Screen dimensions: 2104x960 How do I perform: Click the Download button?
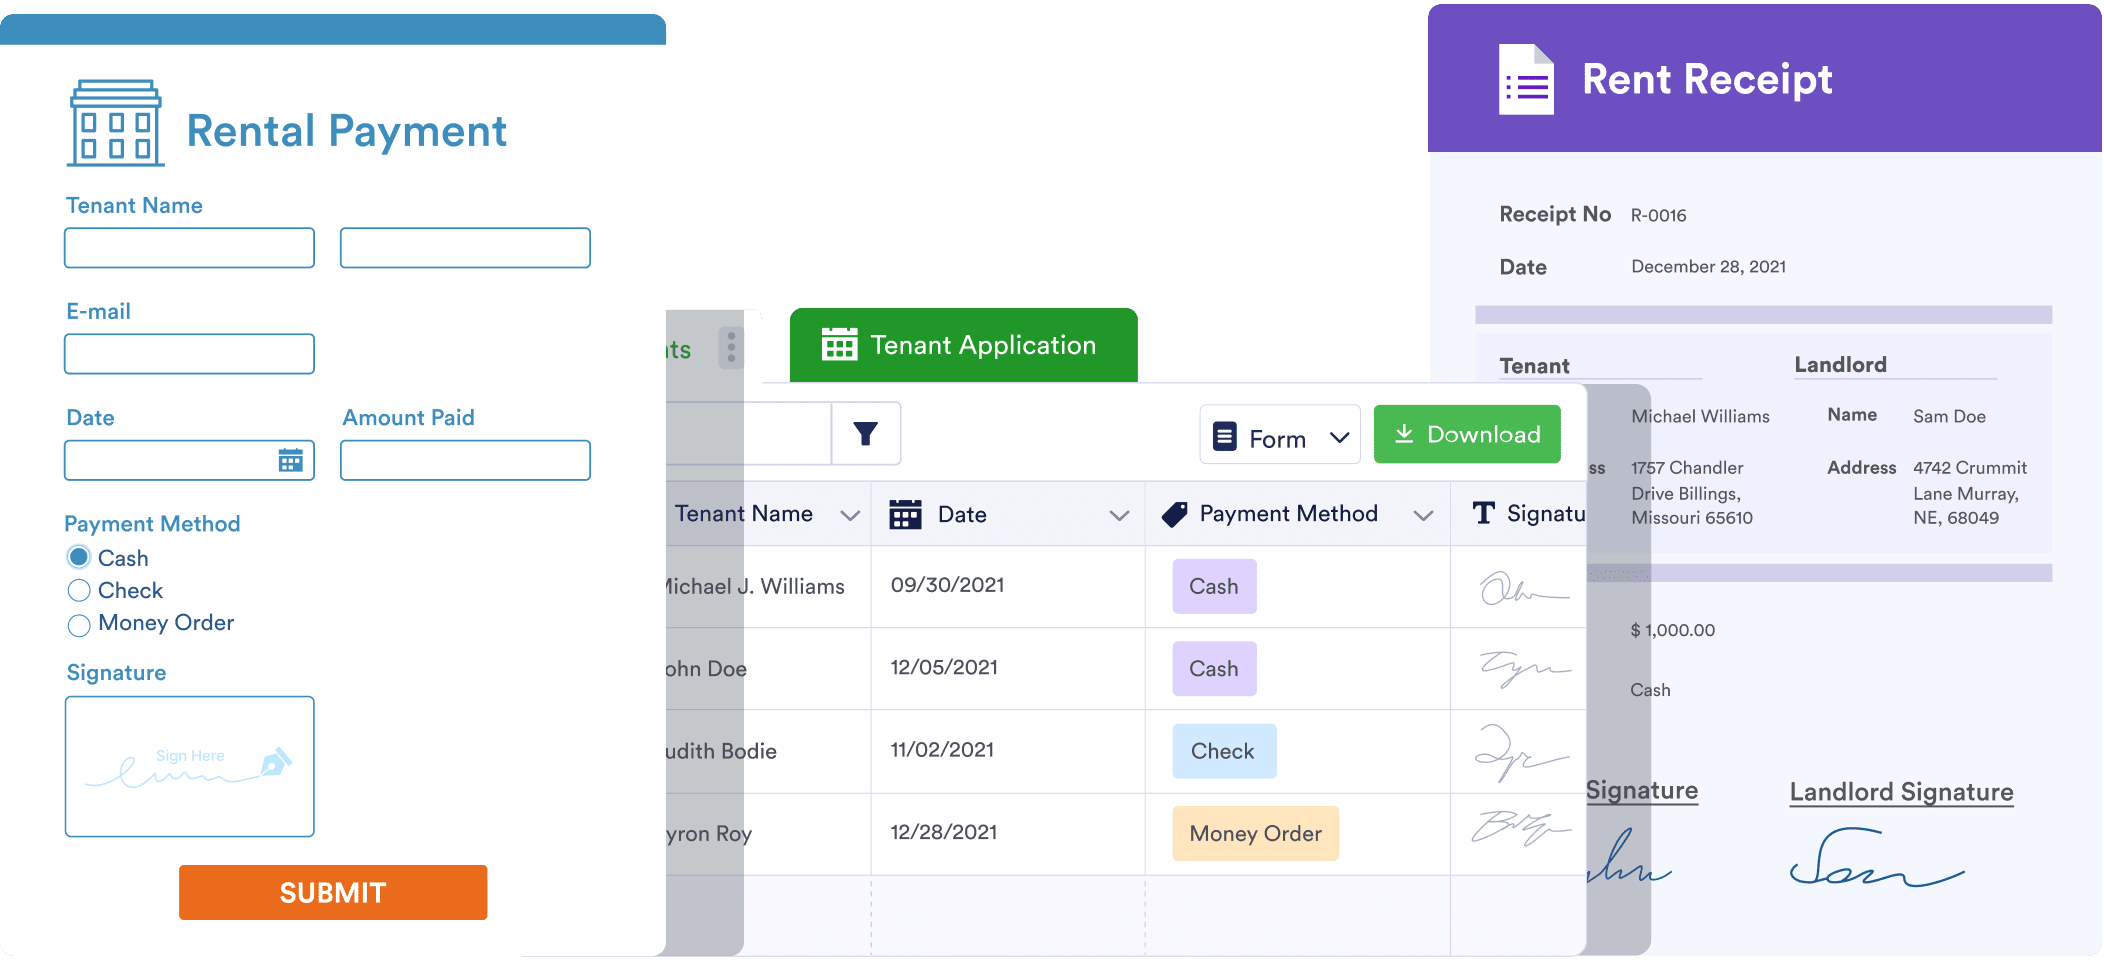coord(1466,434)
